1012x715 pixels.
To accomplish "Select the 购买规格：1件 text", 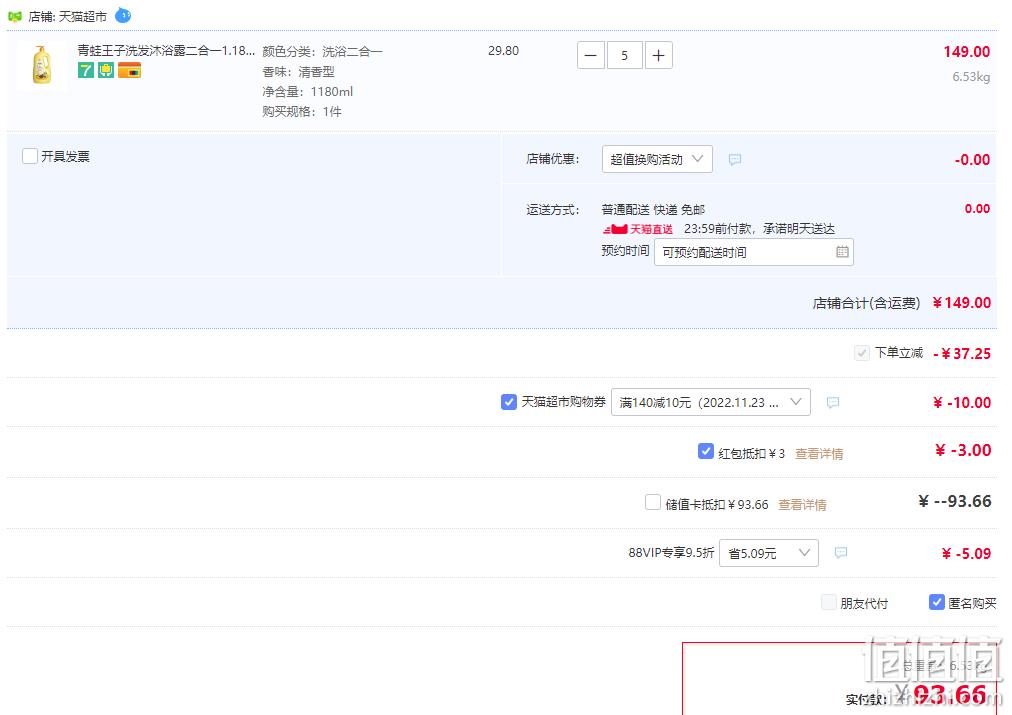I will coord(302,112).
